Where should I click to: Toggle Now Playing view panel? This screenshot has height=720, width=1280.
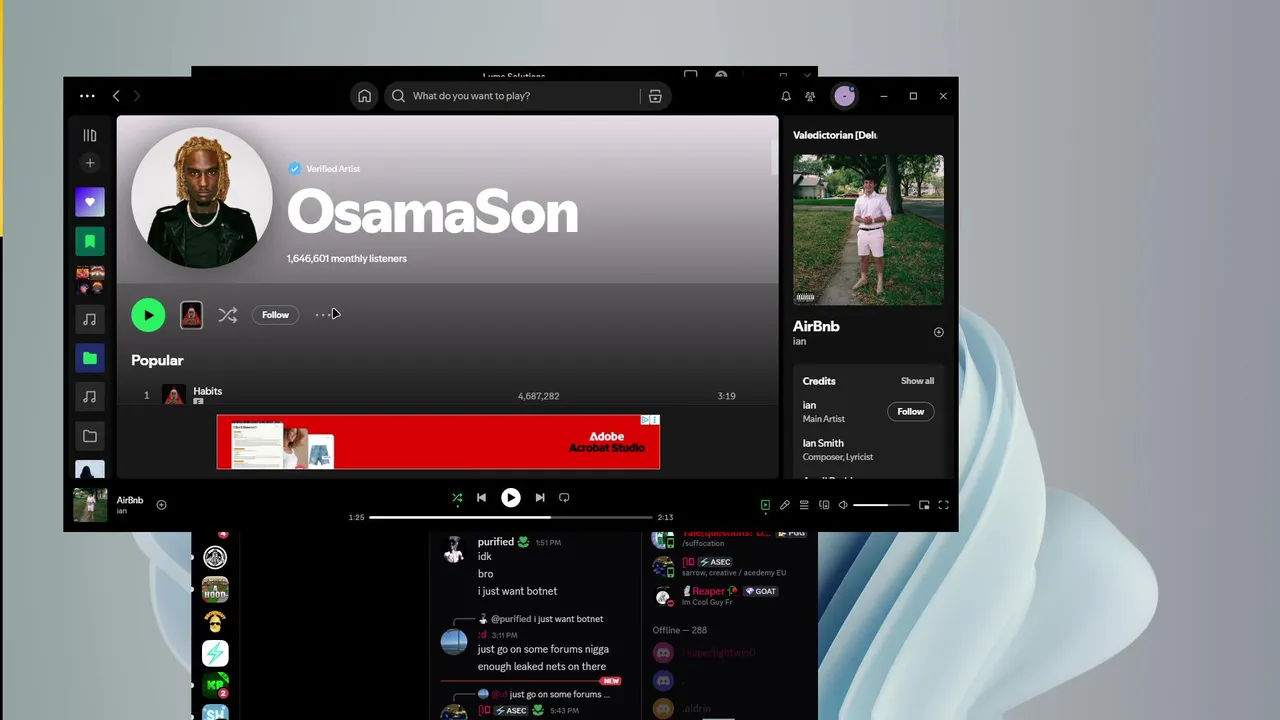[765, 505]
